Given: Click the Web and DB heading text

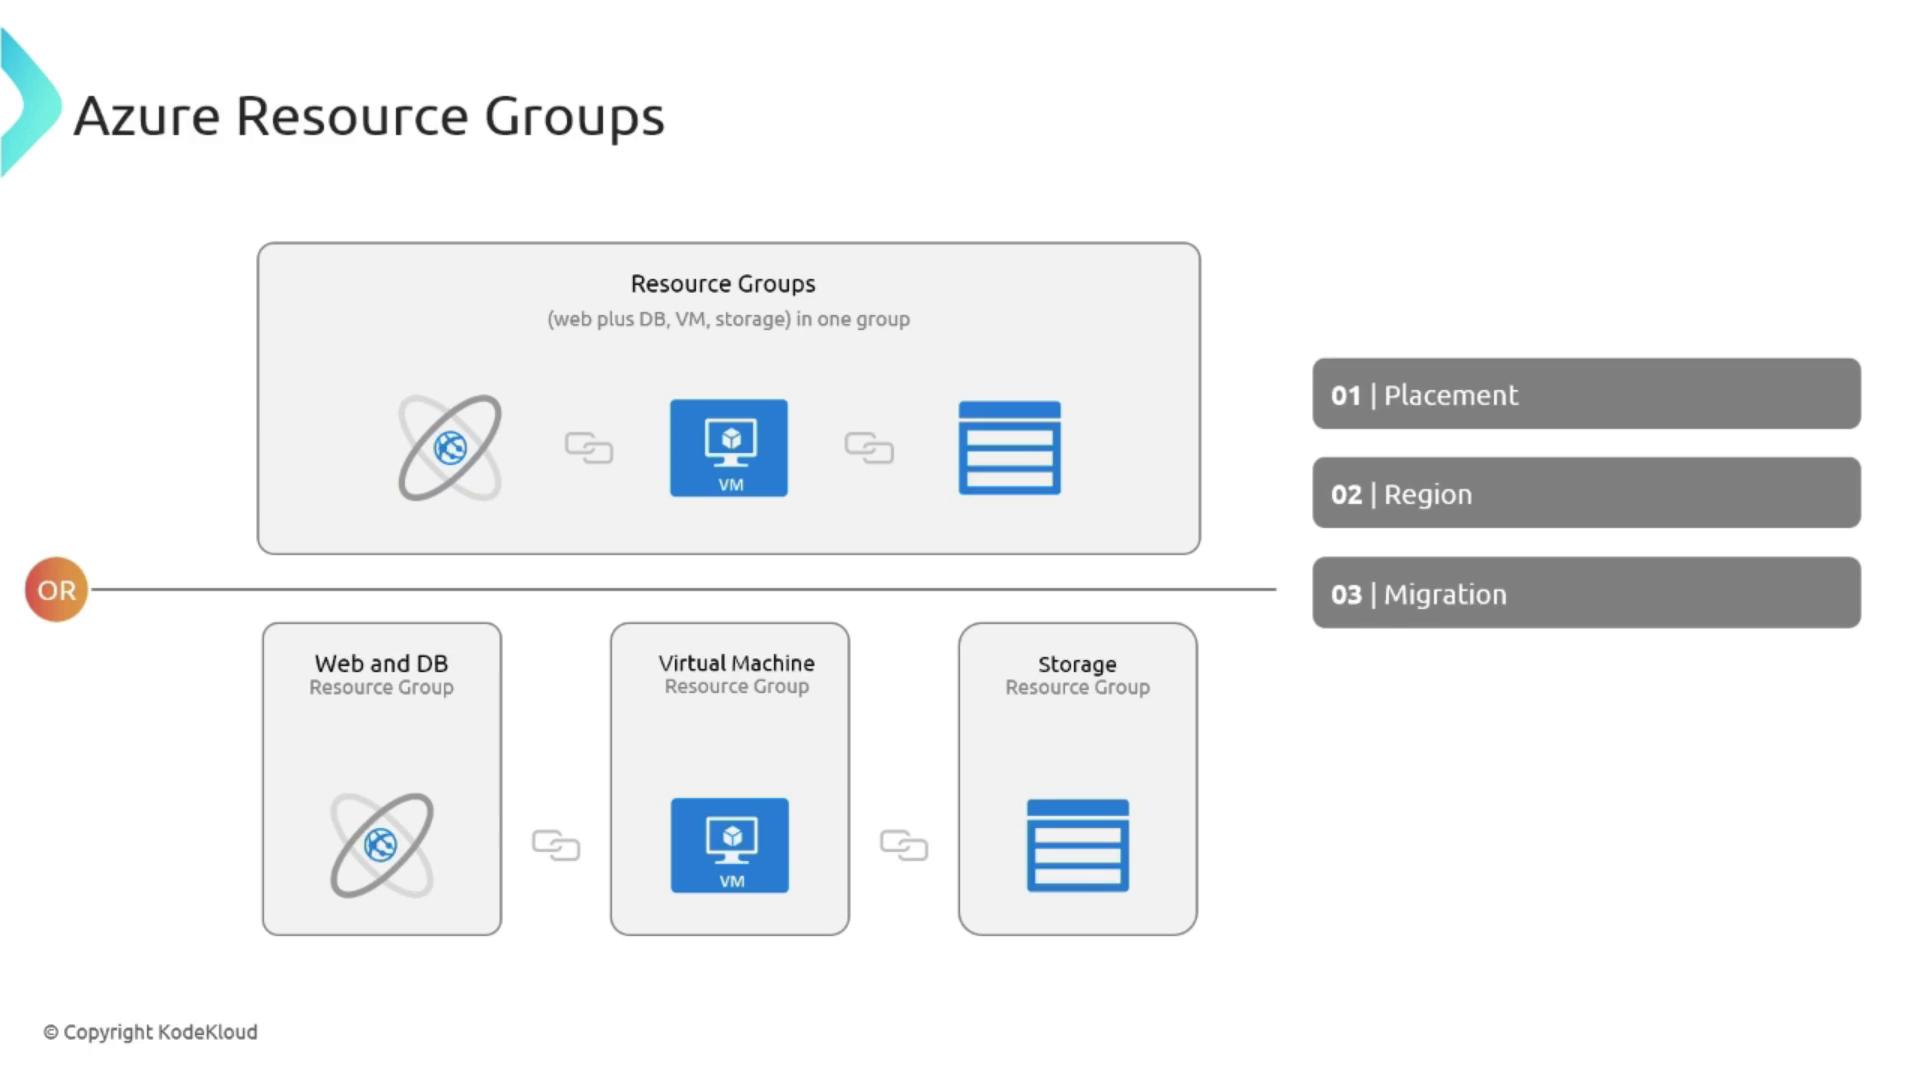Looking at the screenshot, I should pyautogui.click(x=381, y=664).
